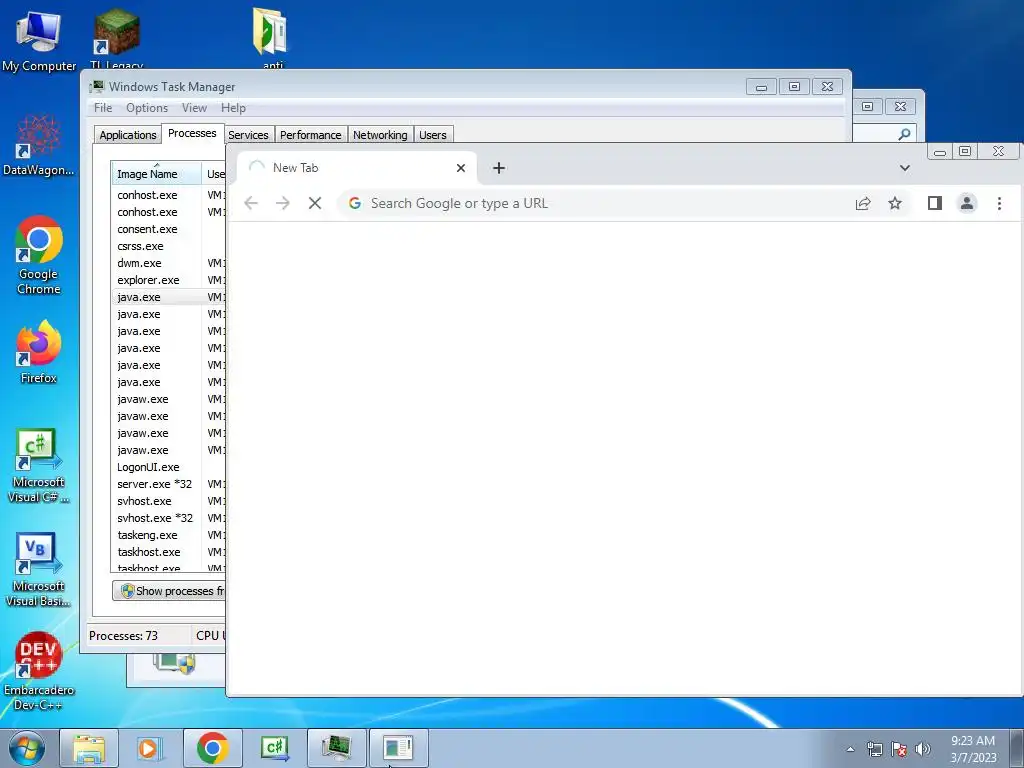Toggle Chrome's side panel
Image resolution: width=1024 pixels, height=768 pixels.
935,203
